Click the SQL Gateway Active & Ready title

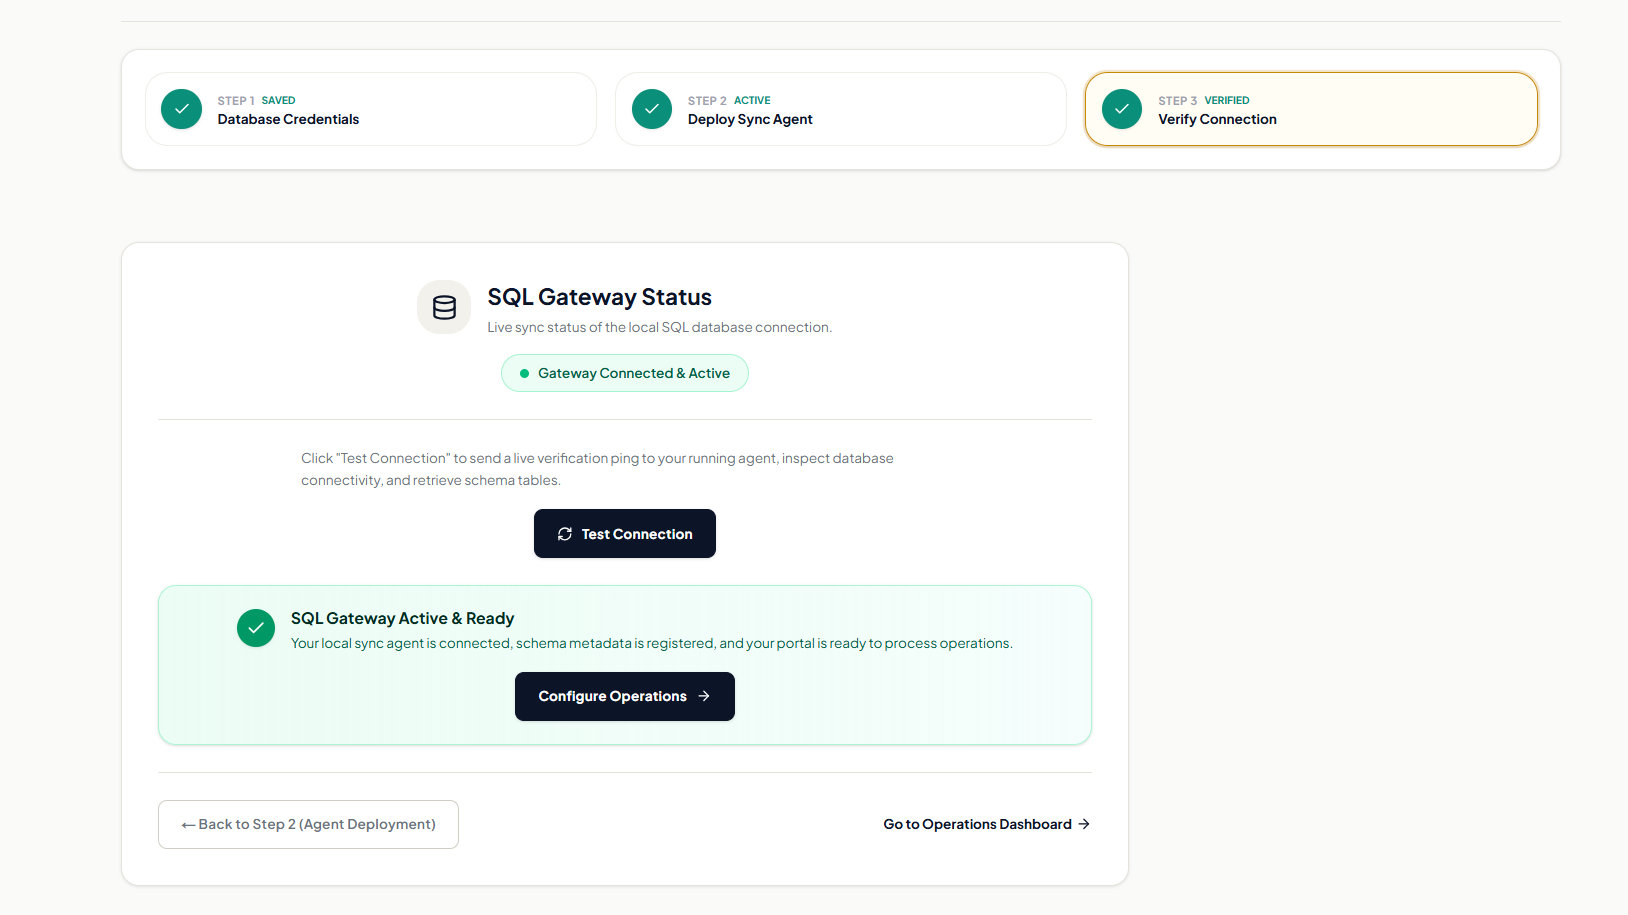point(403,618)
